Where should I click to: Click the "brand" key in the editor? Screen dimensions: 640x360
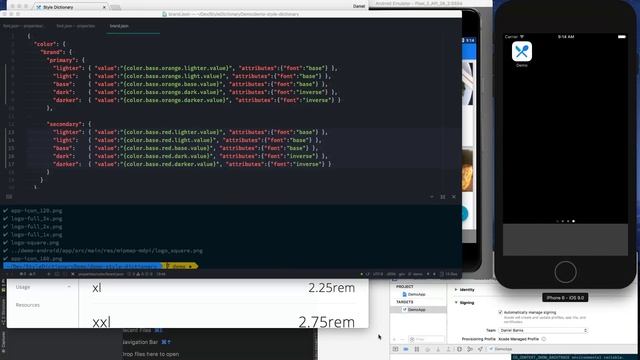(x=52, y=52)
